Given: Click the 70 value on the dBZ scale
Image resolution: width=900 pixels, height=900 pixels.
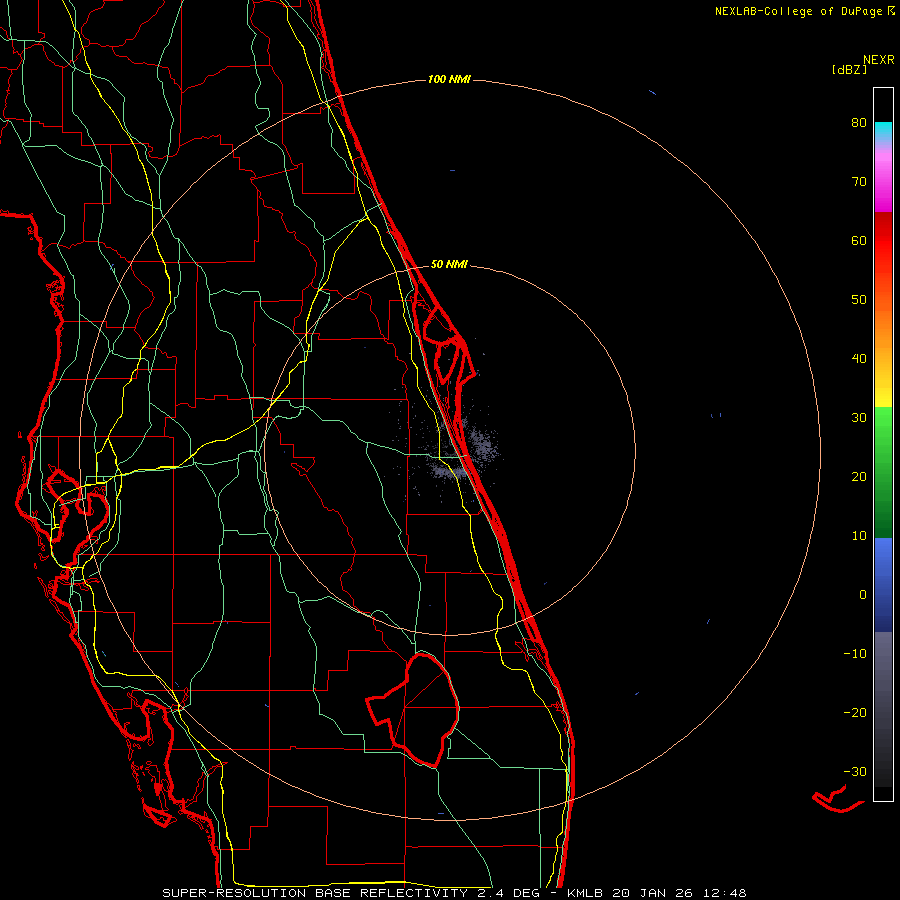Looking at the screenshot, I should 859,182.
